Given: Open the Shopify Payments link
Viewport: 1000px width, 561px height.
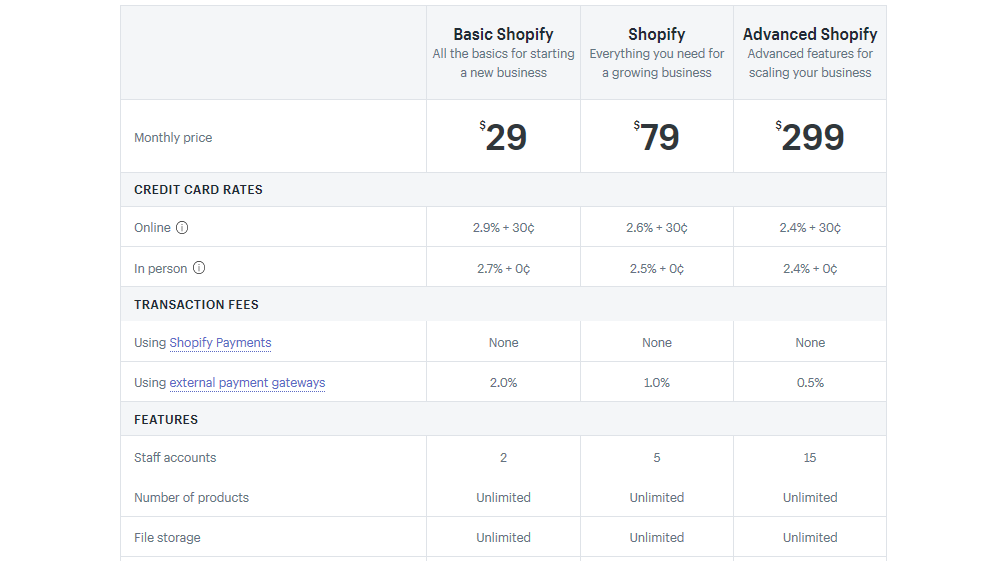Looking at the screenshot, I should coord(220,342).
